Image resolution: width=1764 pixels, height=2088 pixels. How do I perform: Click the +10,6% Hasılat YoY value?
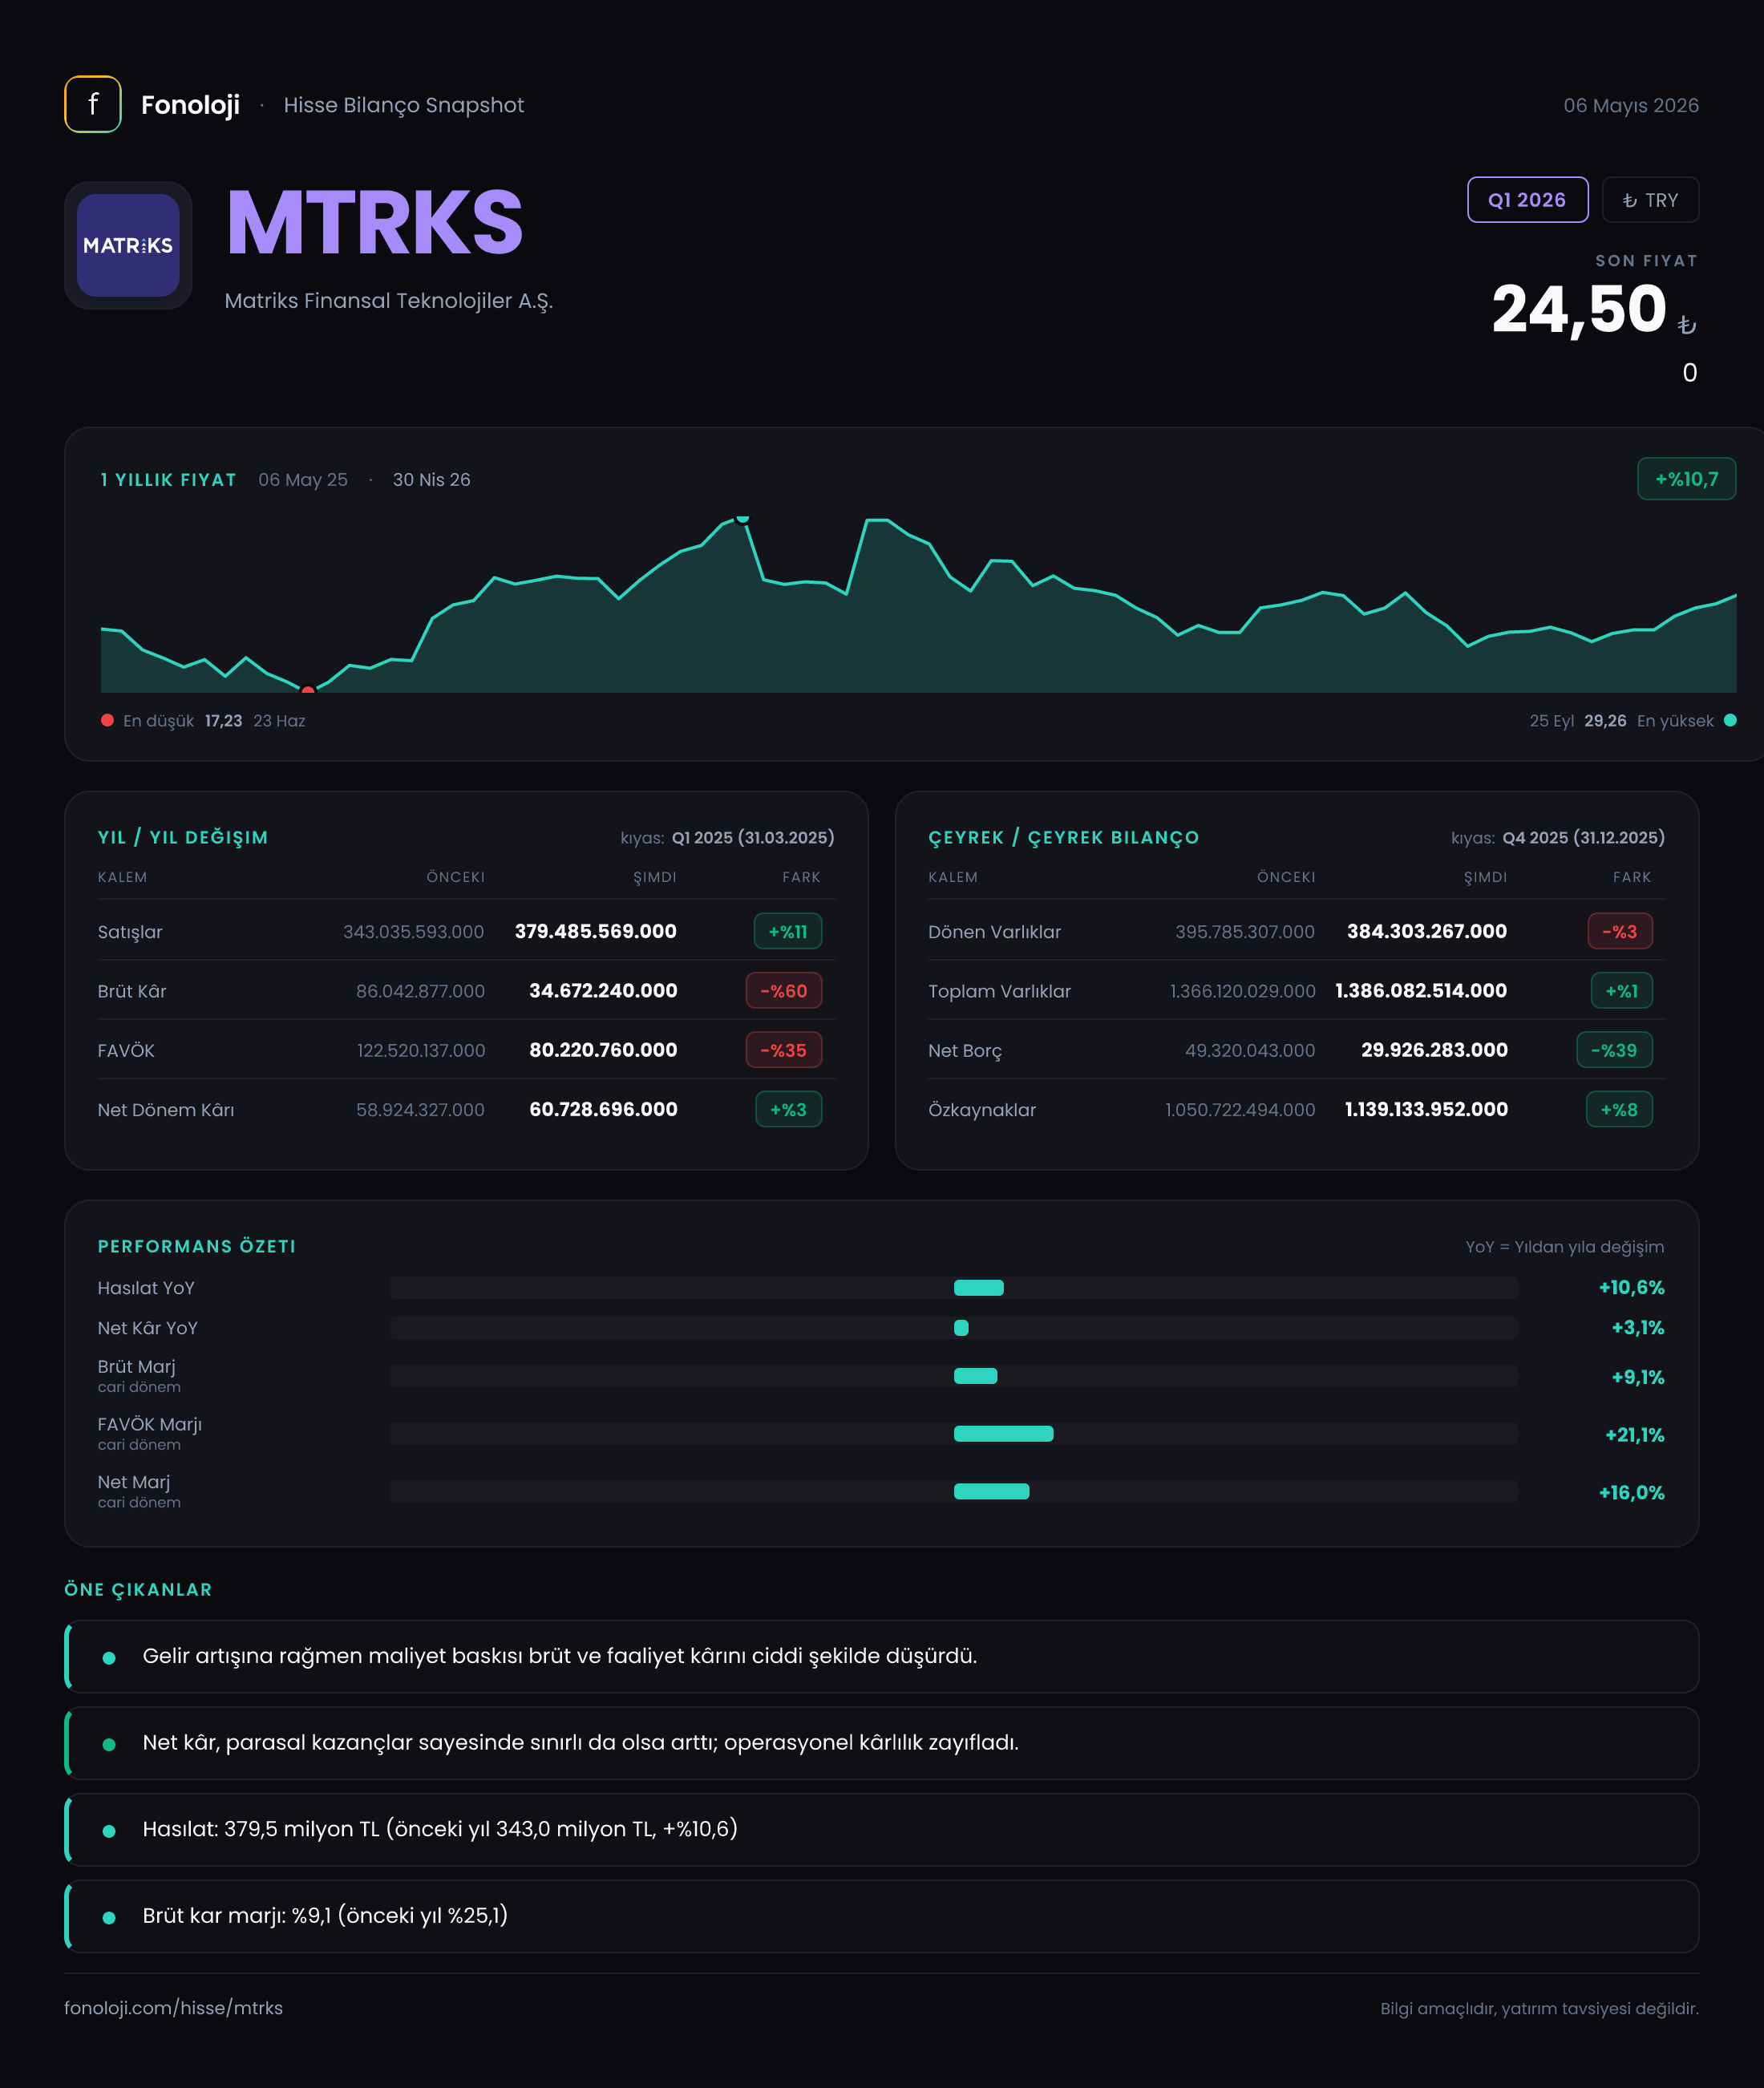coord(1631,1288)
